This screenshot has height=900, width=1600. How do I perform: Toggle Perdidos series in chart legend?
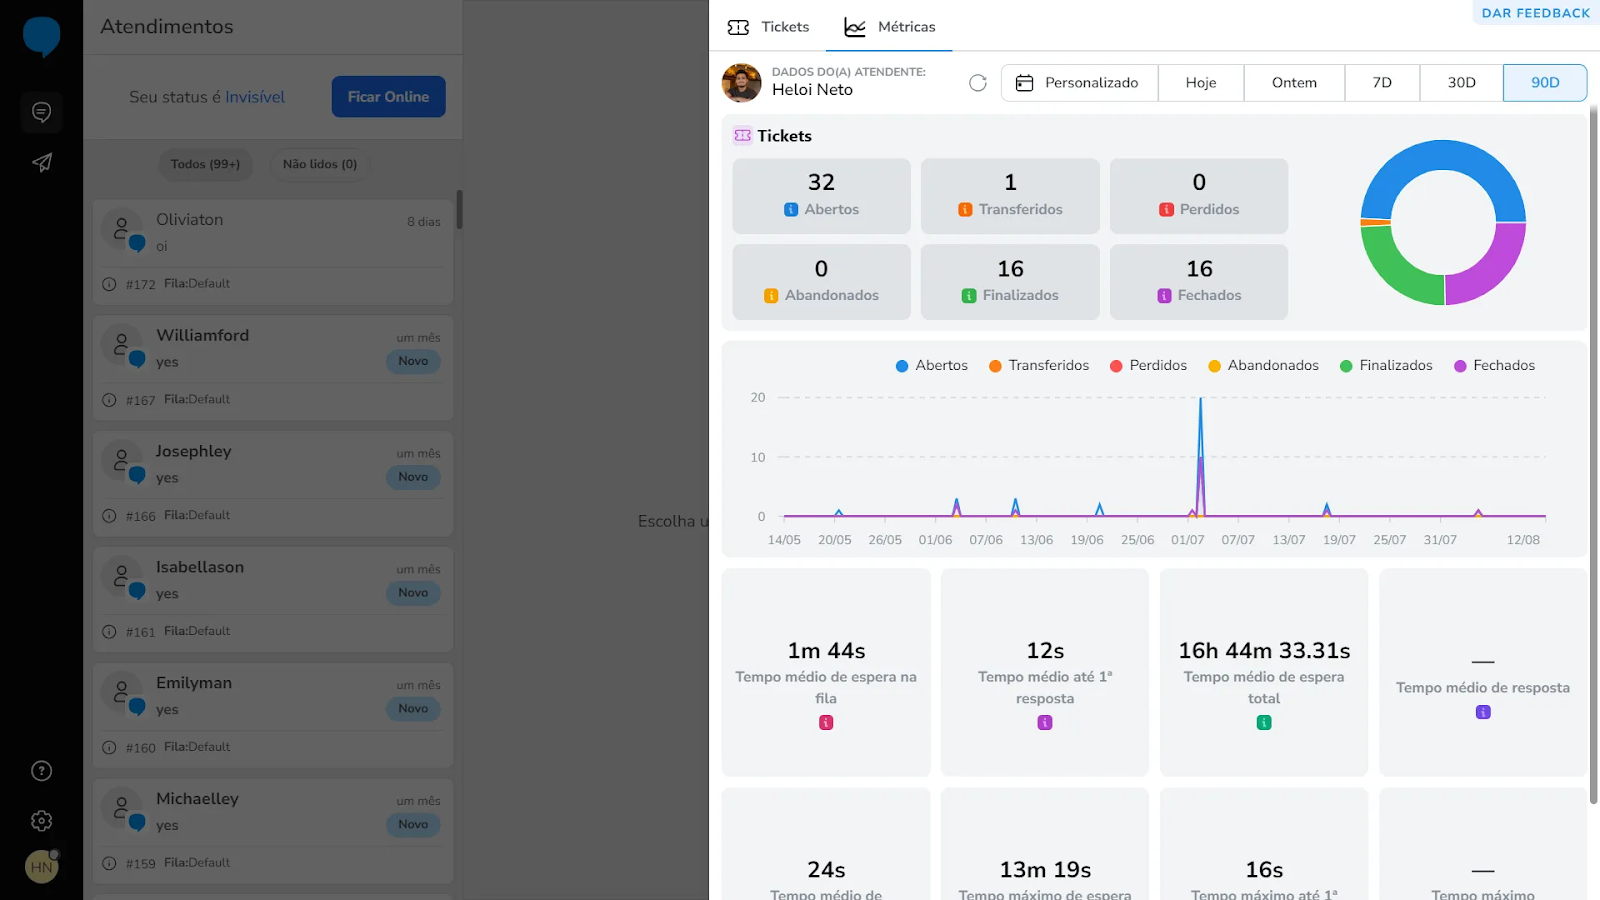pos(1148,366)
